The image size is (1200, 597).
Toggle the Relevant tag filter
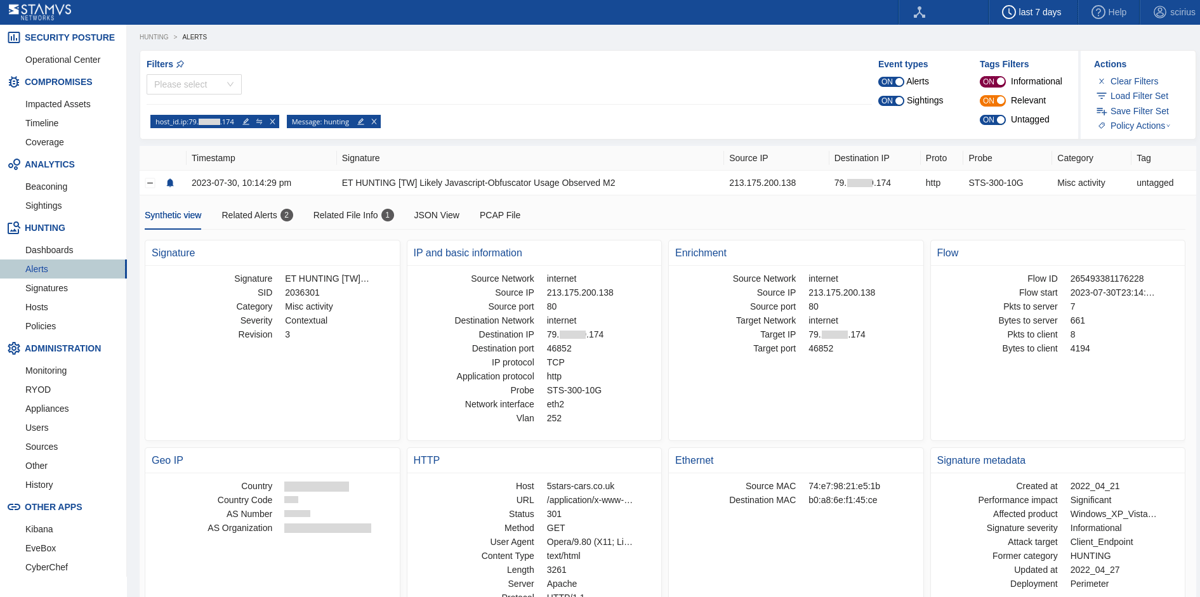tap(993, 101)
